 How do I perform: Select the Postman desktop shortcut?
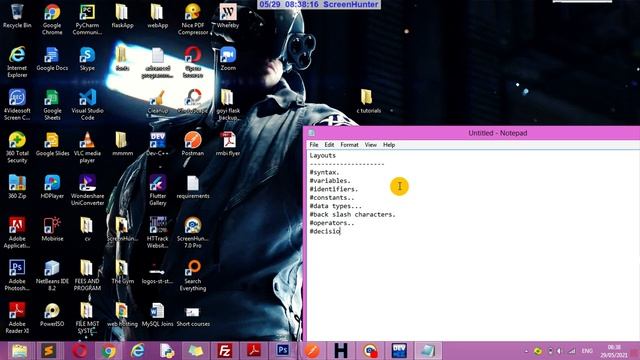pos(193,144)
